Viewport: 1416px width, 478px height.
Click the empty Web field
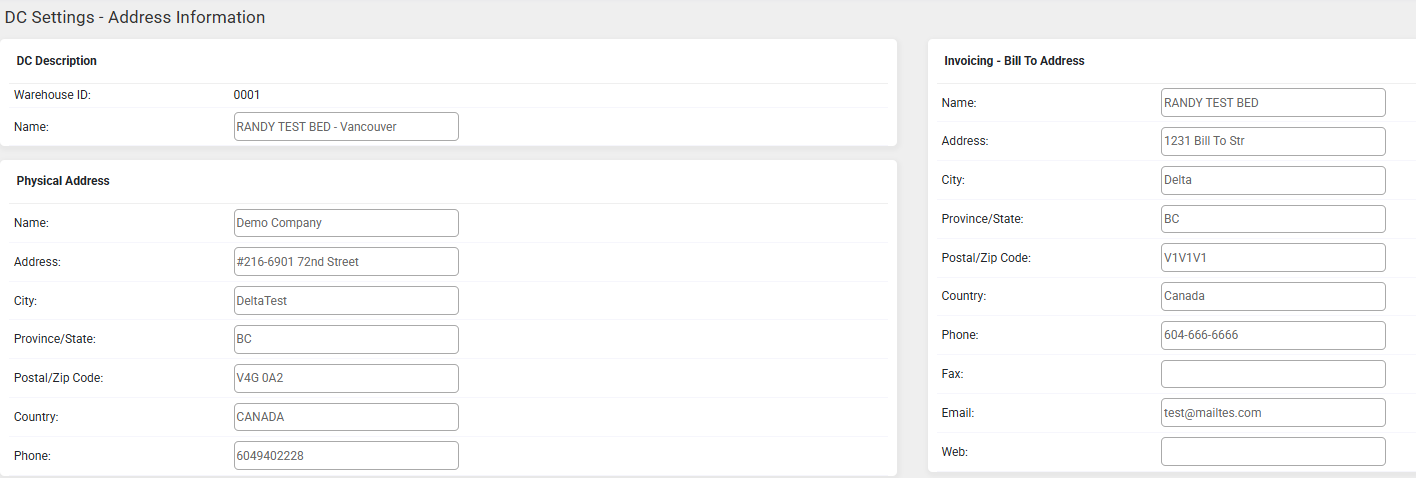tap(1273, 452)
